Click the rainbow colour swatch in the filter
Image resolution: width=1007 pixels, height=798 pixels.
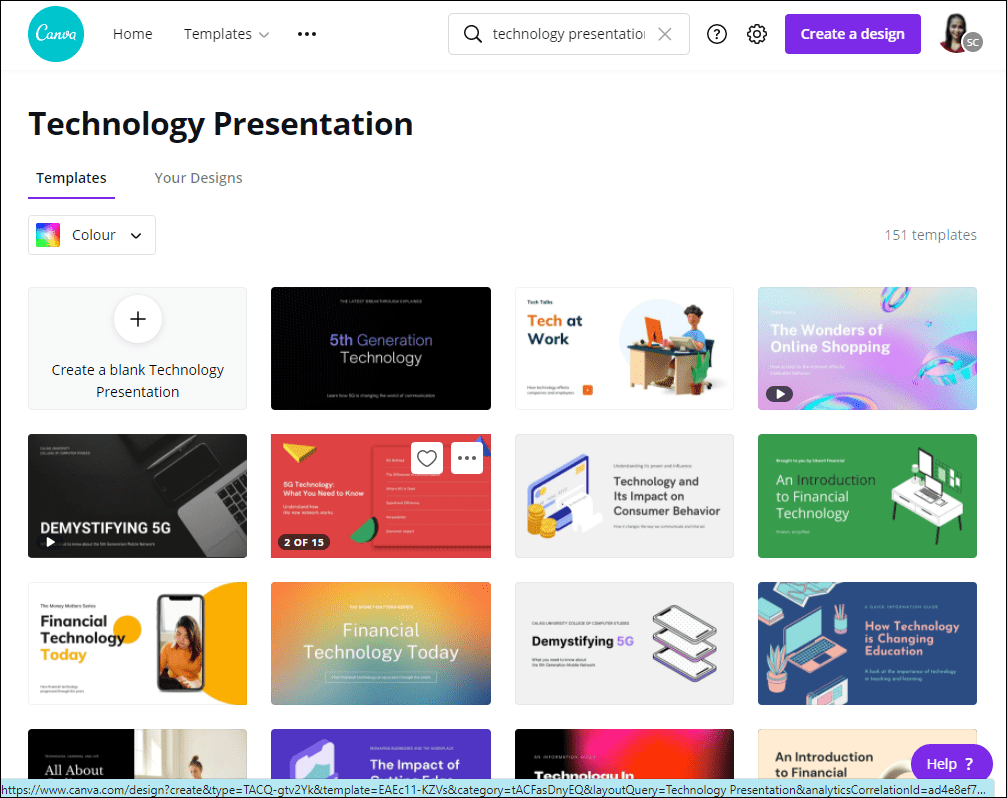click(x=47, y=235)
